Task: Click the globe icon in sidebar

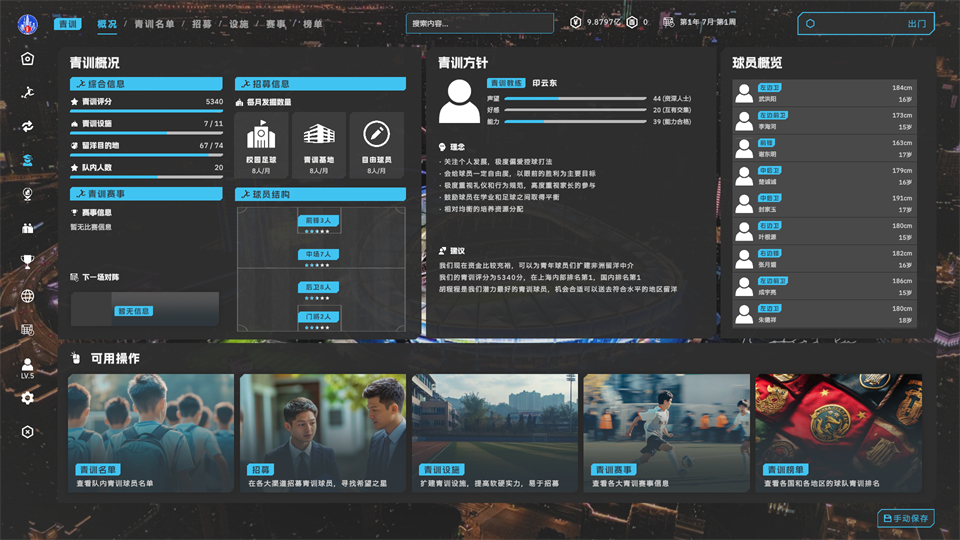Action: (27, 296)
